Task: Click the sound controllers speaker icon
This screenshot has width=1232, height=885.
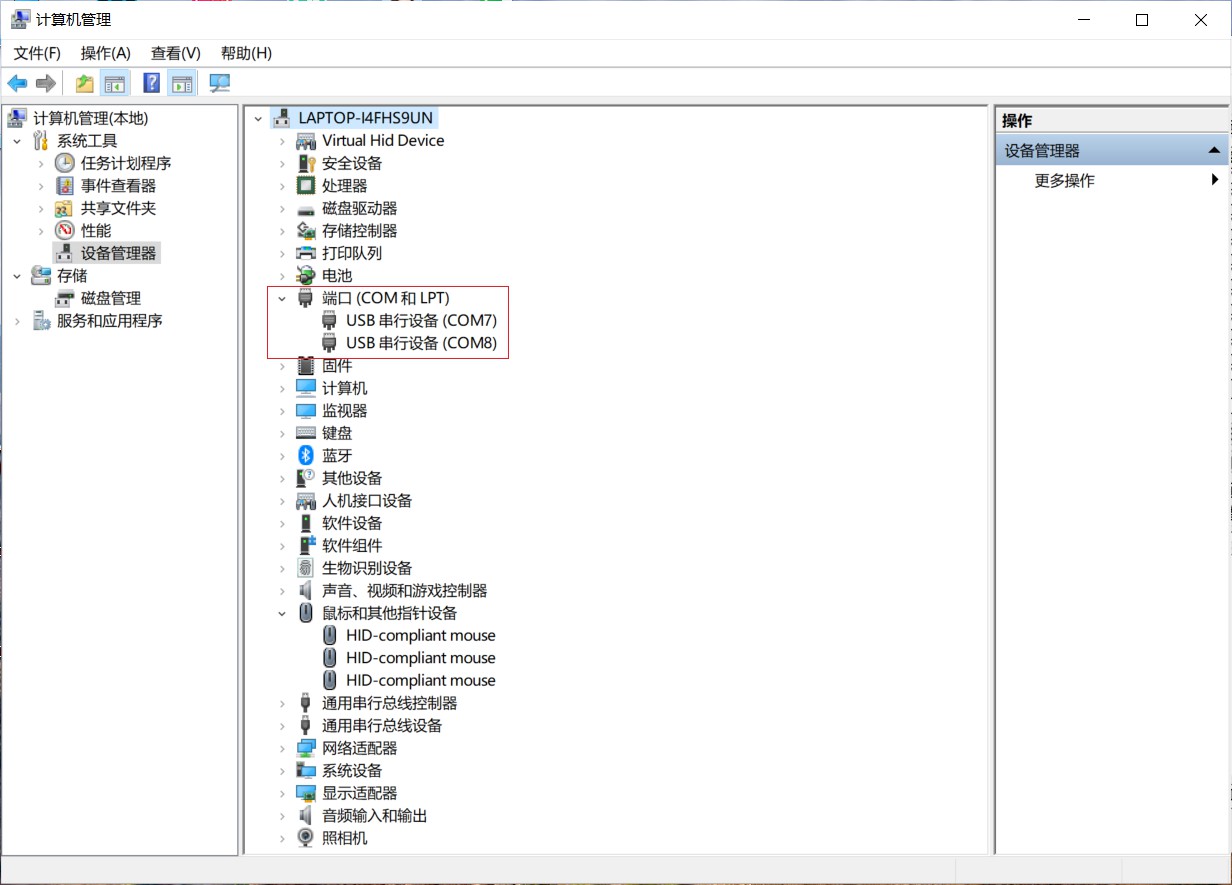Action: [x=306, y=591]
